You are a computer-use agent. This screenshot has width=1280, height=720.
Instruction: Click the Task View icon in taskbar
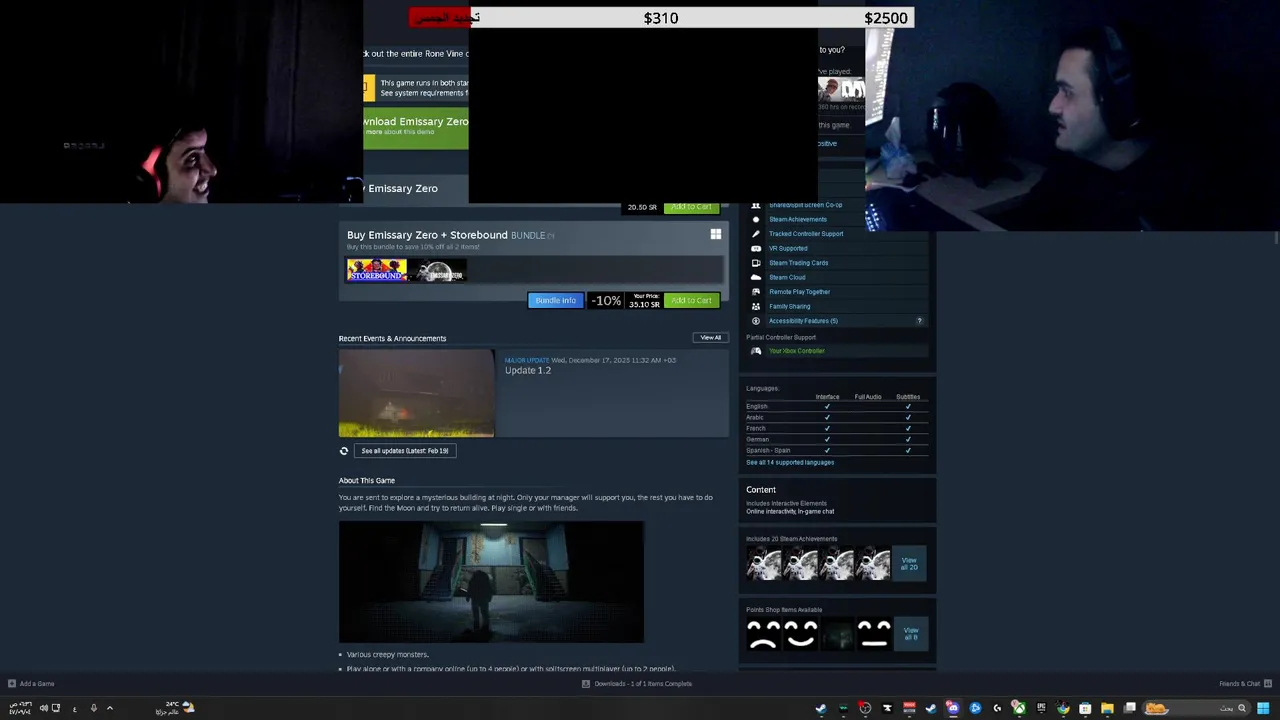coord(1129,708)
